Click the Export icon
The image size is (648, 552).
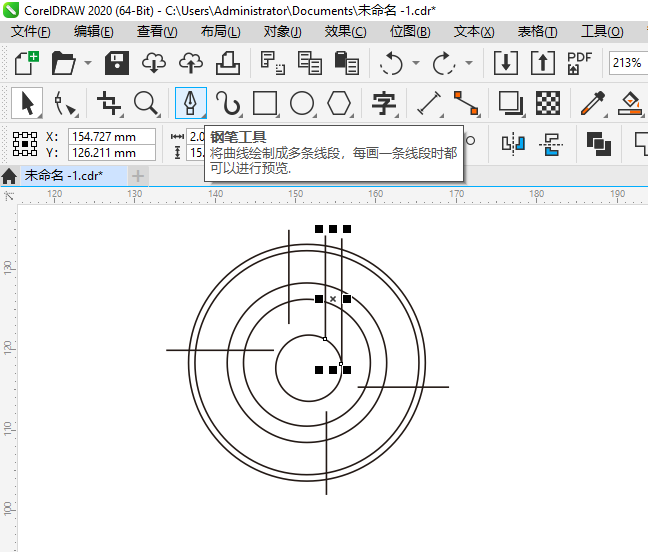coord(543,63)
